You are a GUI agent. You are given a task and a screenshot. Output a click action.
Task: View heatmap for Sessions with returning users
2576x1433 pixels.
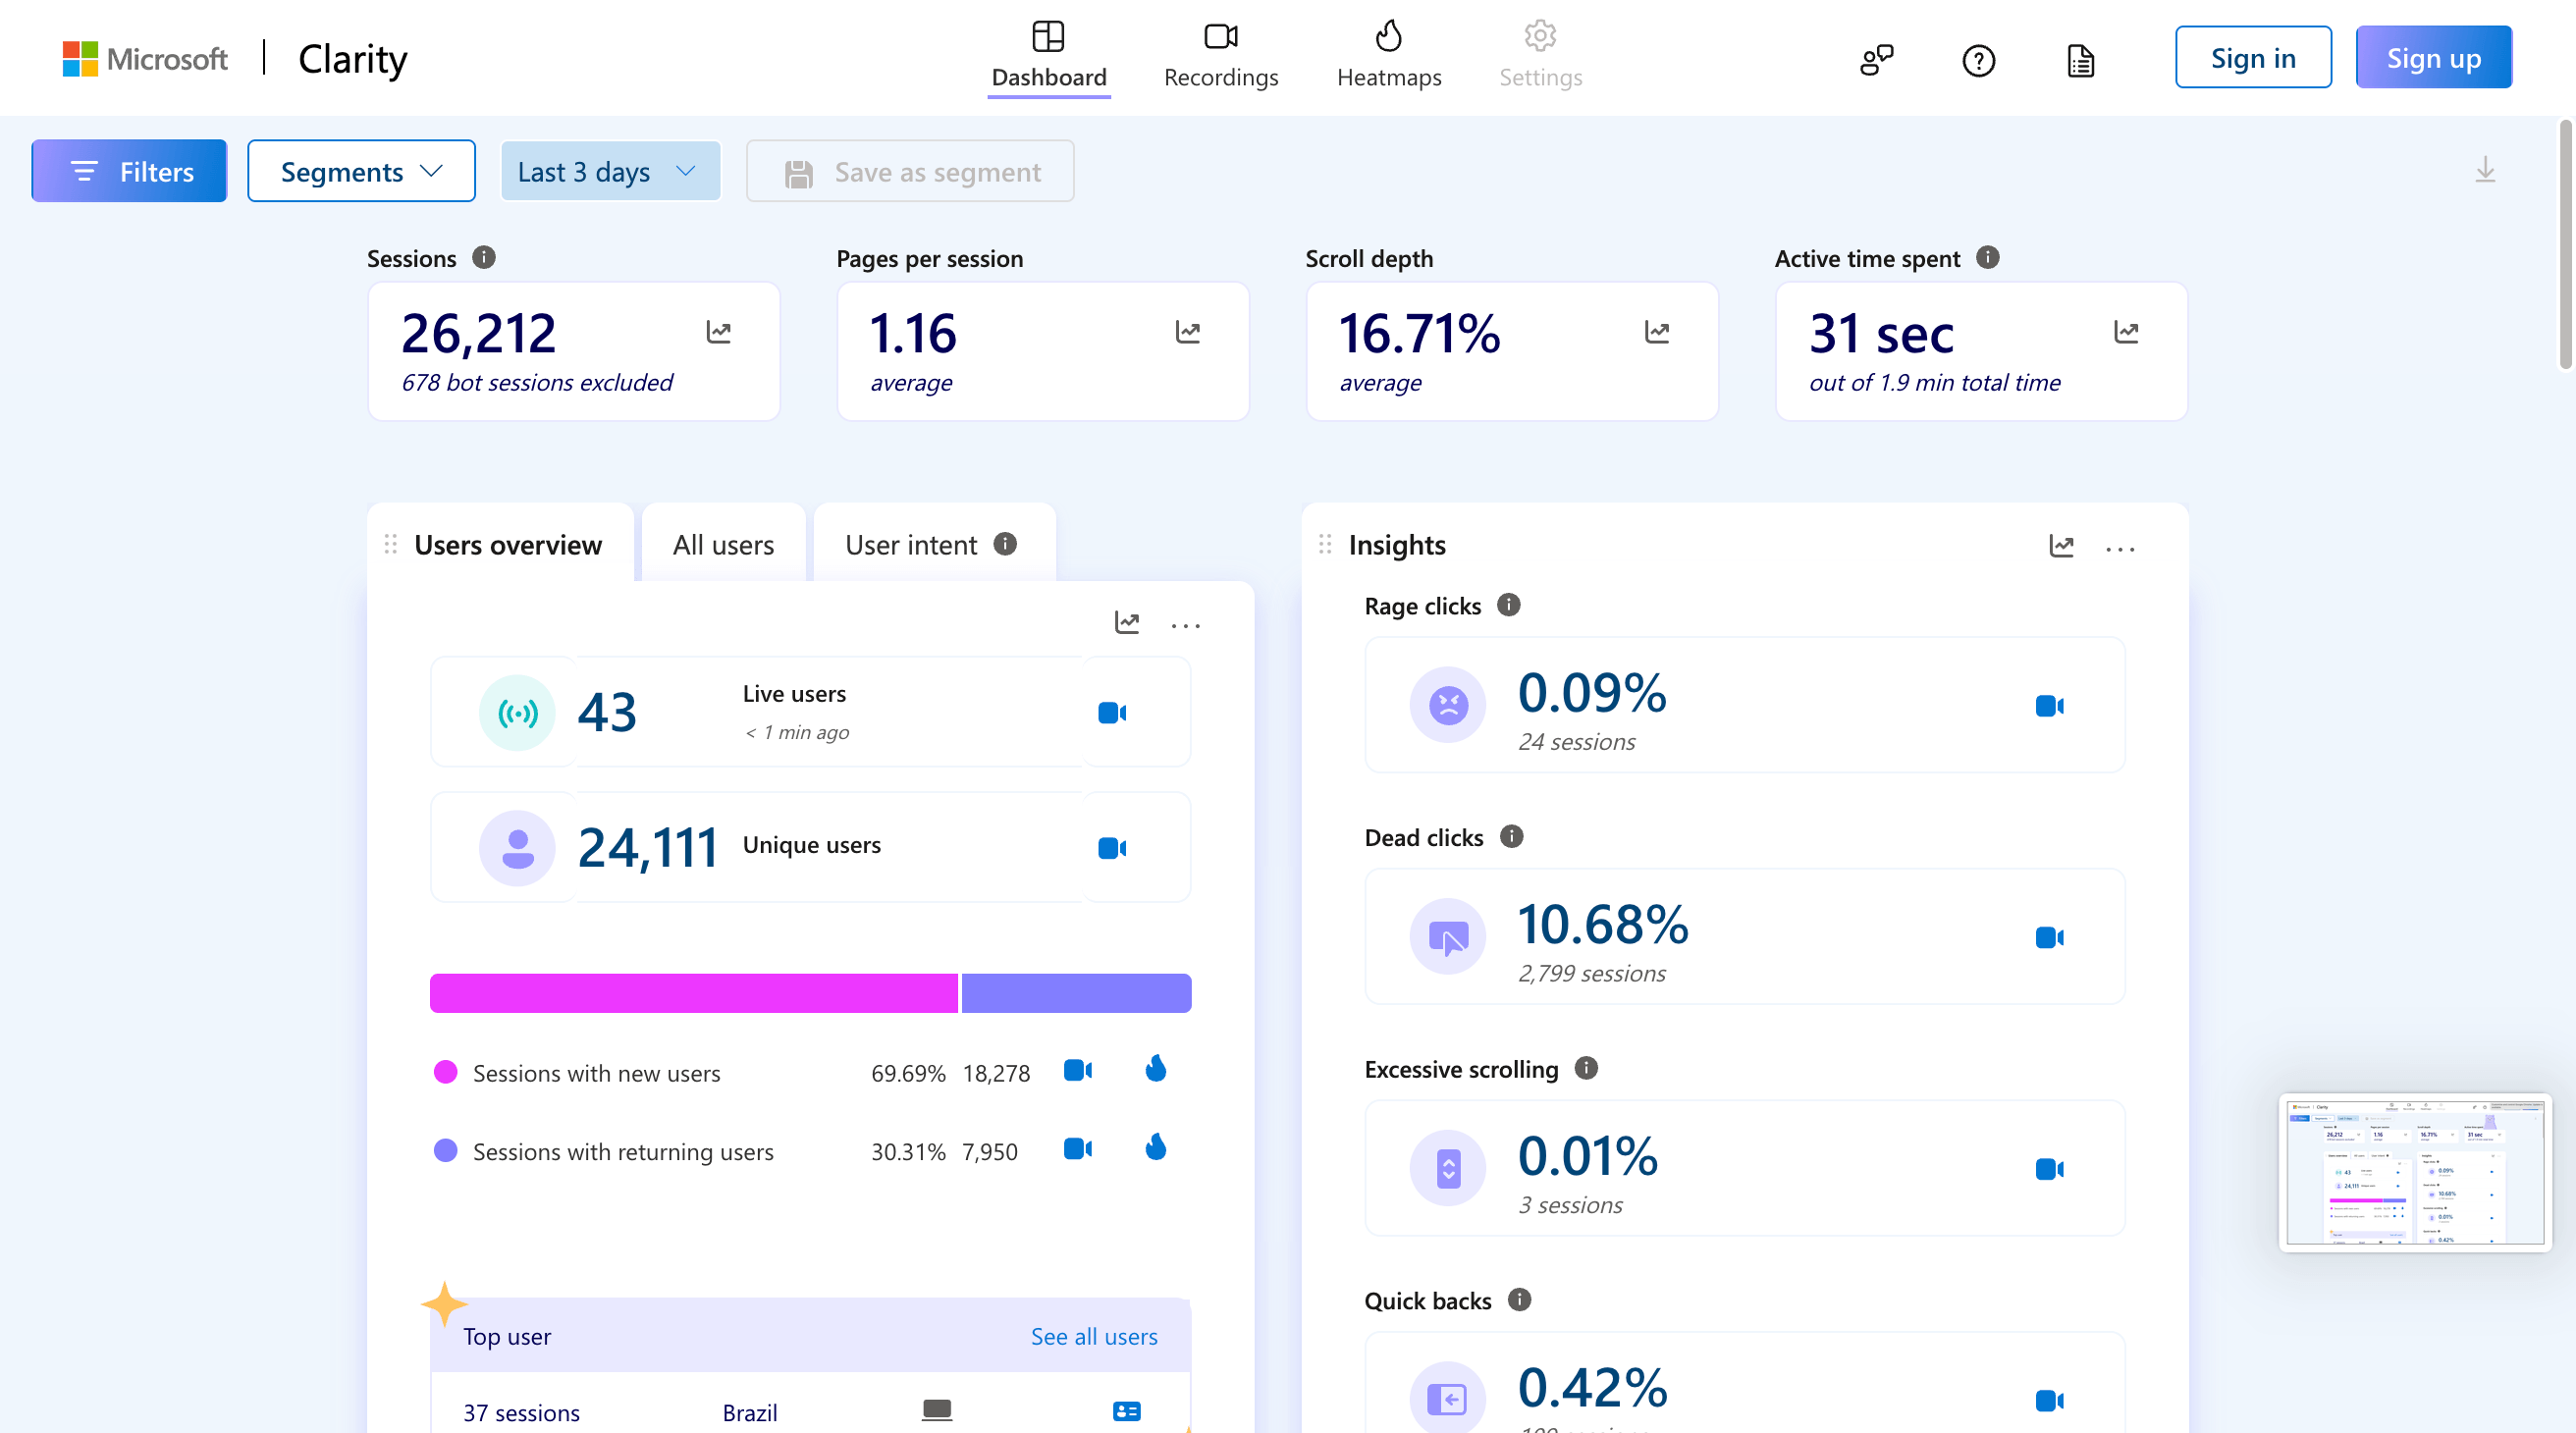(1156, 1147)
